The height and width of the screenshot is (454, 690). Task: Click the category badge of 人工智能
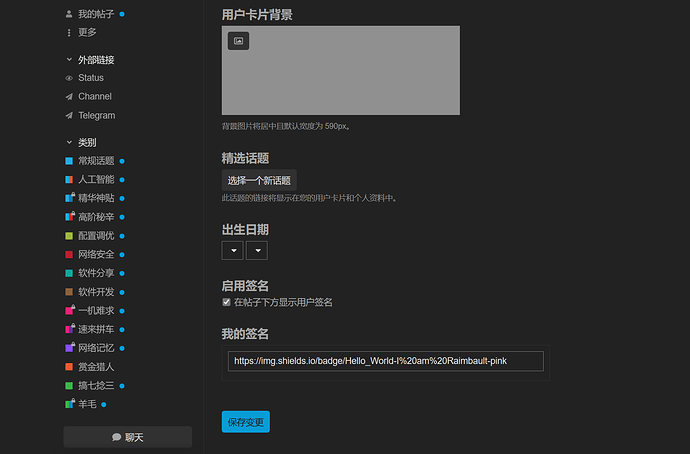coord(69,179)
